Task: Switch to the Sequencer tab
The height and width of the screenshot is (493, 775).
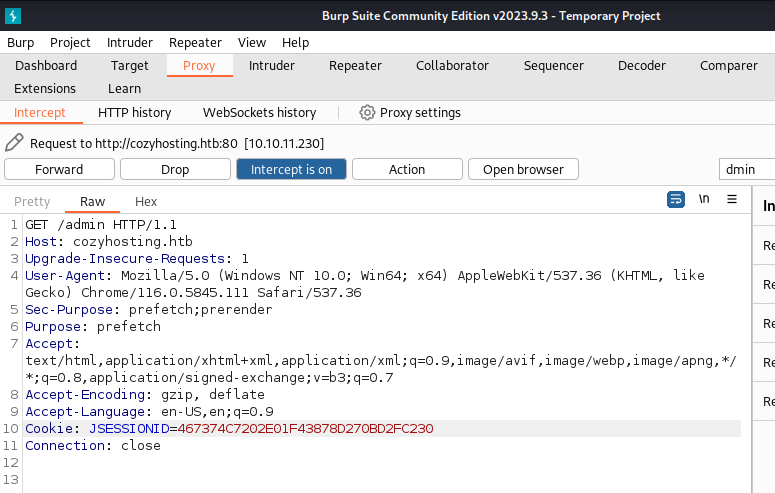Action: click(x=554, y=66)
